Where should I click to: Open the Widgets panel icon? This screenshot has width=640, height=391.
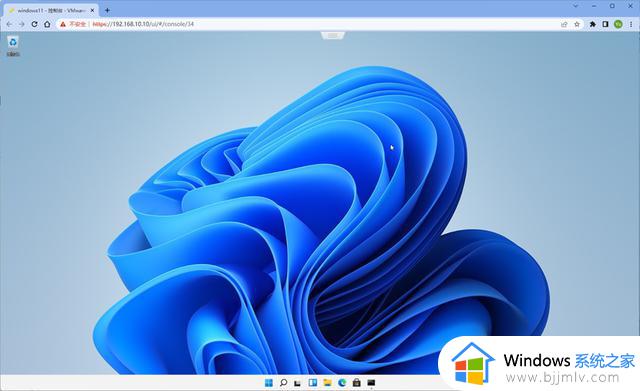tap(313, 383)
